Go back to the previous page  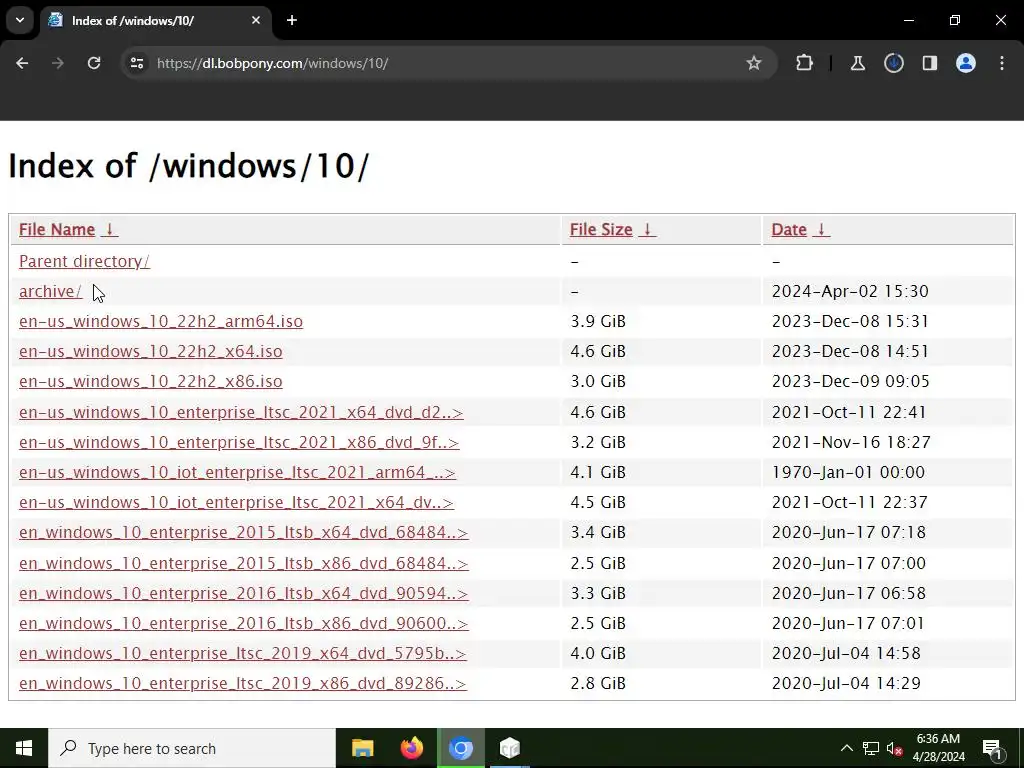click(x=22, y=63)
